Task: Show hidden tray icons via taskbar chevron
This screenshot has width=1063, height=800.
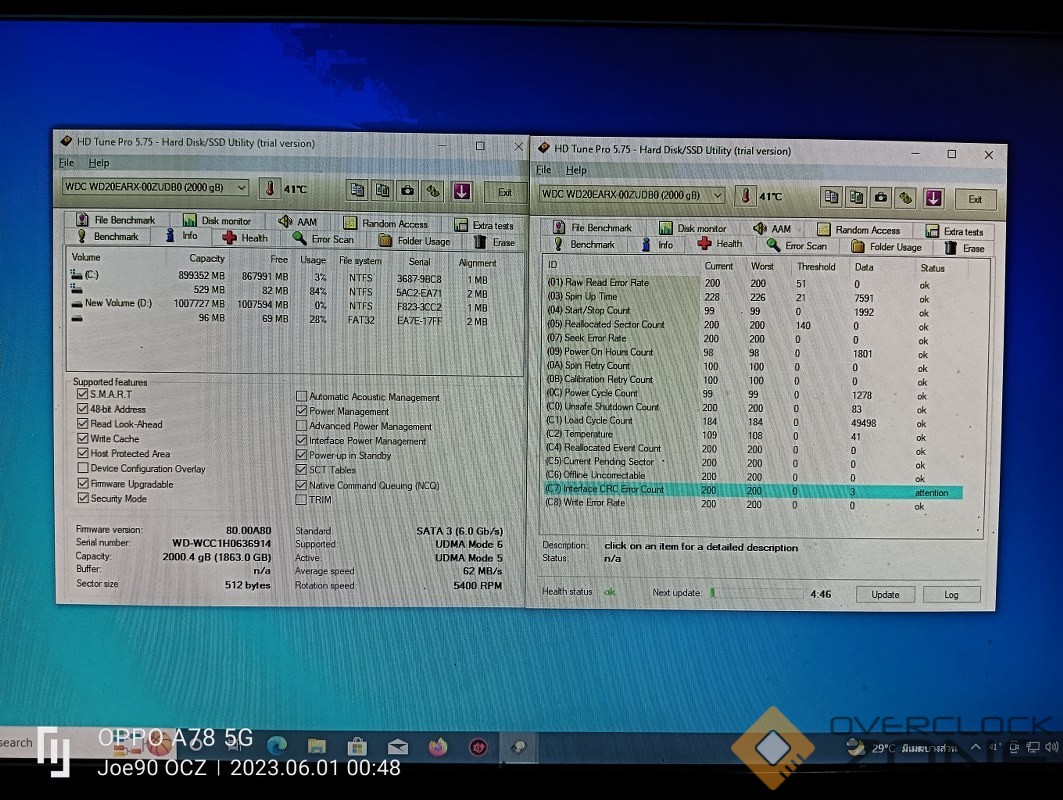Action: point(975,747)
